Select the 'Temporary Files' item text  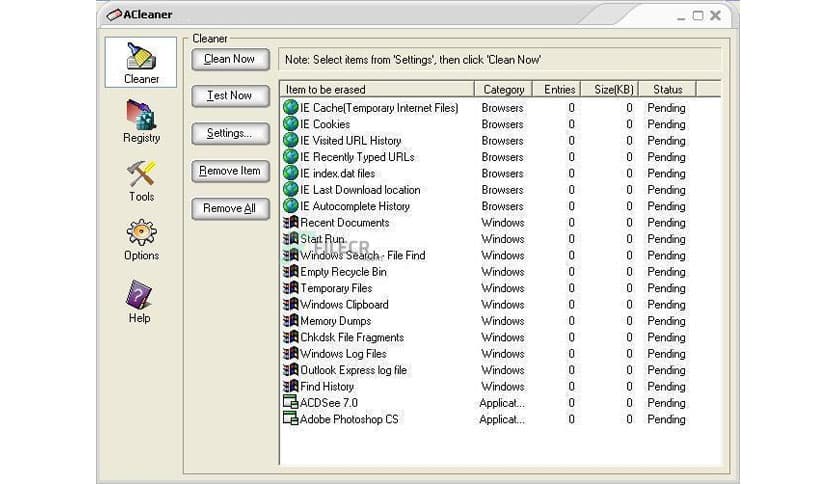coord(336,288)
